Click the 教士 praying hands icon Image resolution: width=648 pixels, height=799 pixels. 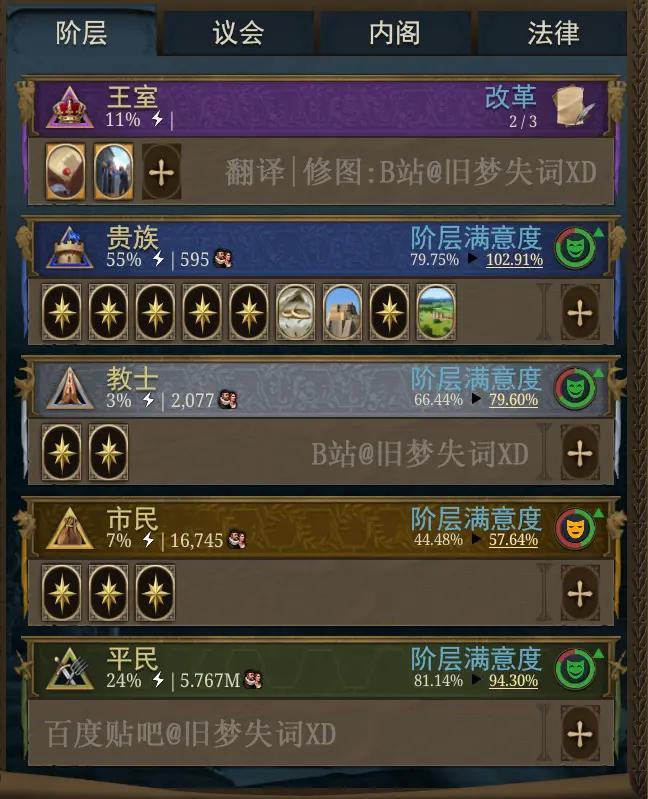tap(70, 388)
